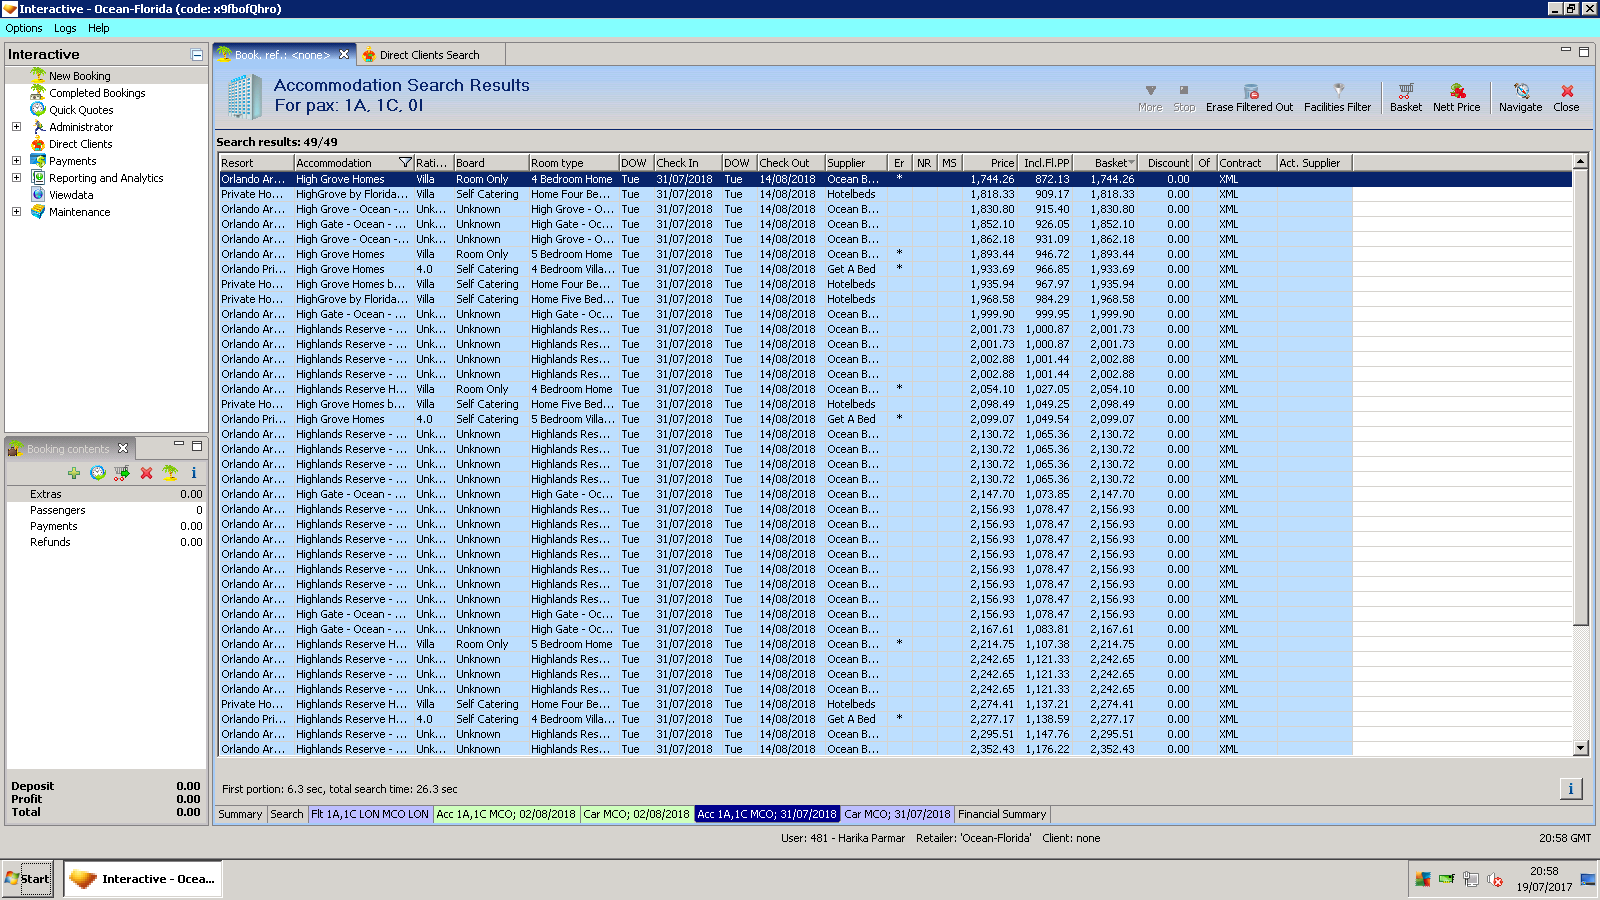
Task: Click the Navigate compass icon
Action: pyautogui.click(x=1521, y=91)
